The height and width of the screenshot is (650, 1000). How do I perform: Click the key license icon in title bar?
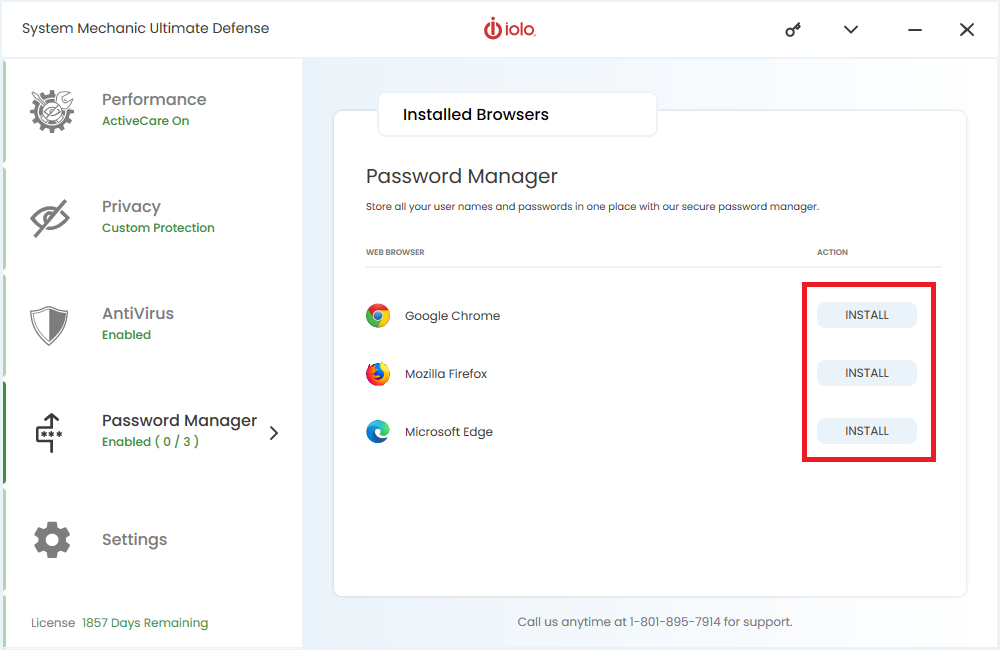(793, 29)
